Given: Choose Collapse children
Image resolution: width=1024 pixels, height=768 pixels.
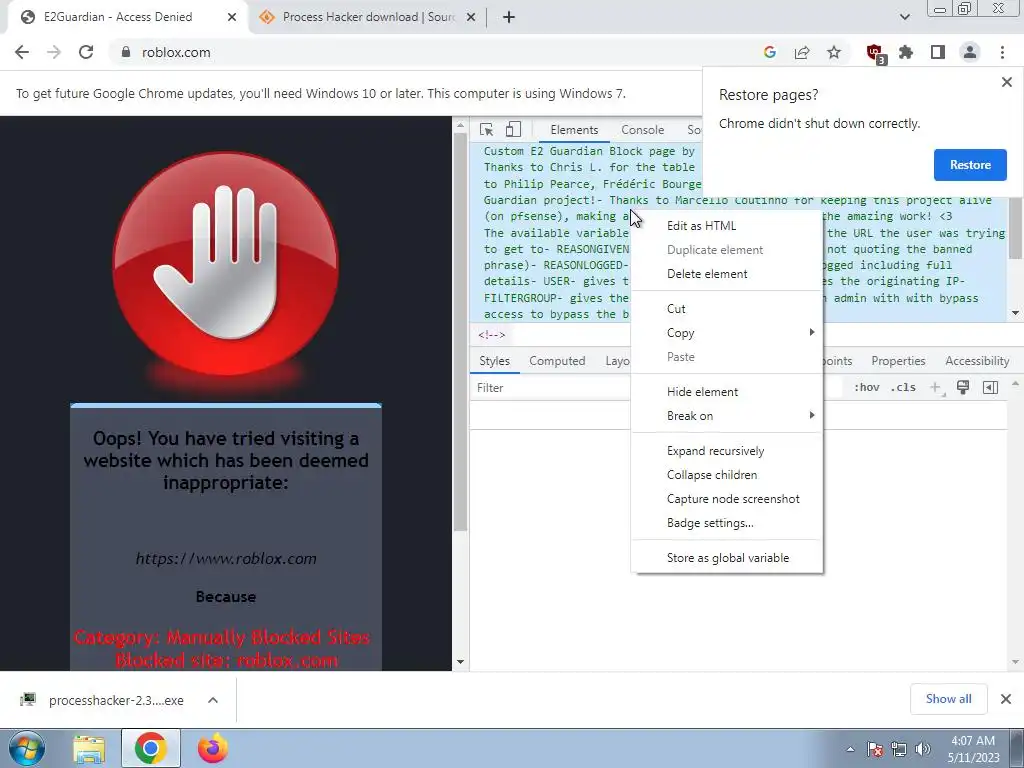Looking at the screenshot, I should pyautogui.click(x=727, y=475).
